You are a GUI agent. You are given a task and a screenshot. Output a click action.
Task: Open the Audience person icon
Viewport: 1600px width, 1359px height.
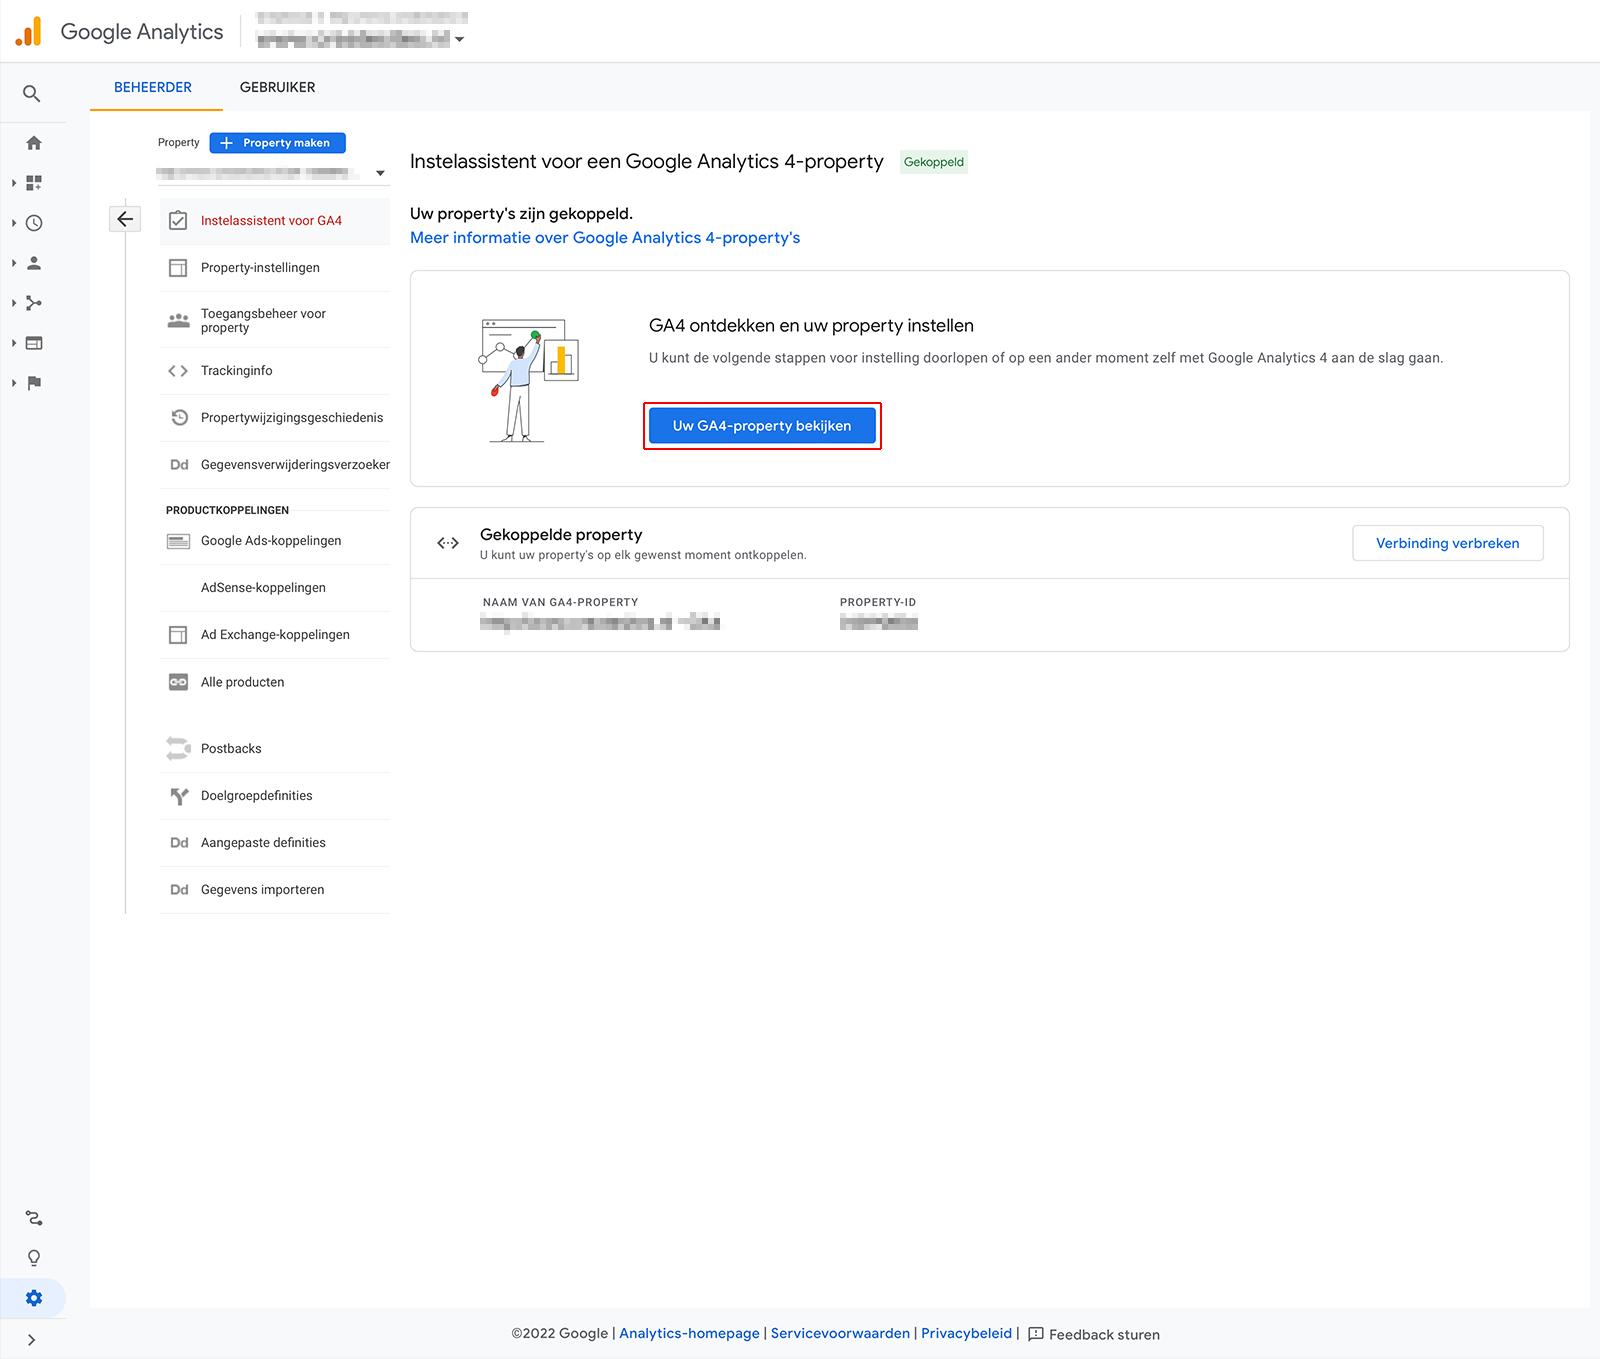click(x=34, y=263)
